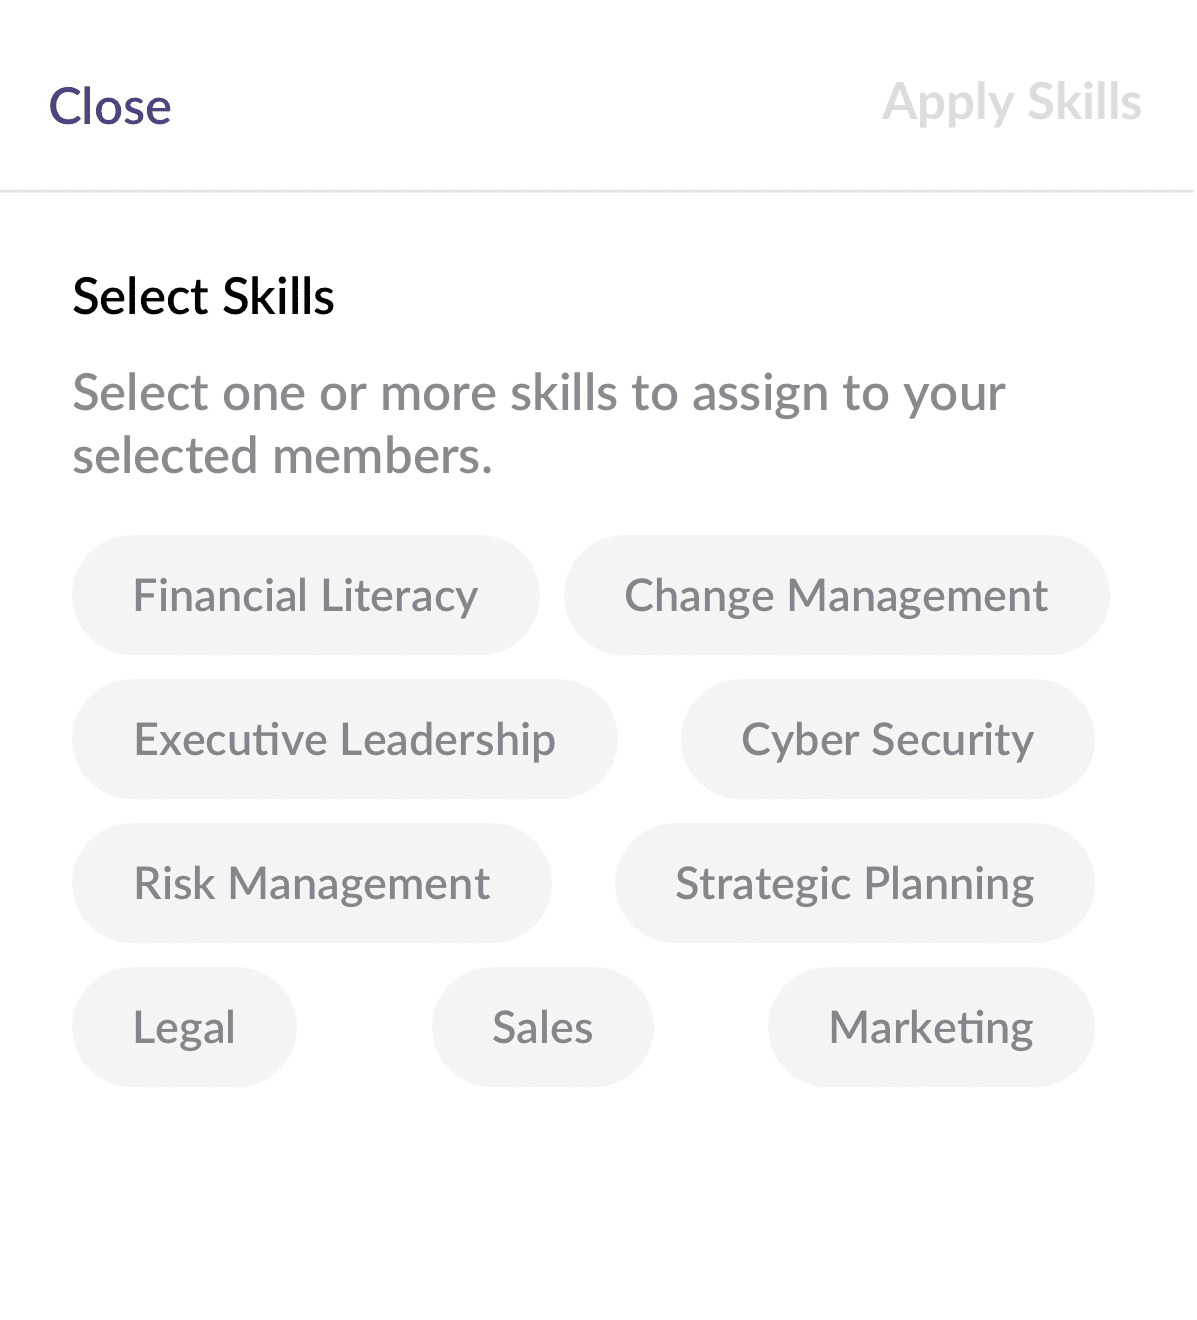1197x1320 pixels.
Task: Confirm selection with Apply Skills
Action: pos(1011,102)
